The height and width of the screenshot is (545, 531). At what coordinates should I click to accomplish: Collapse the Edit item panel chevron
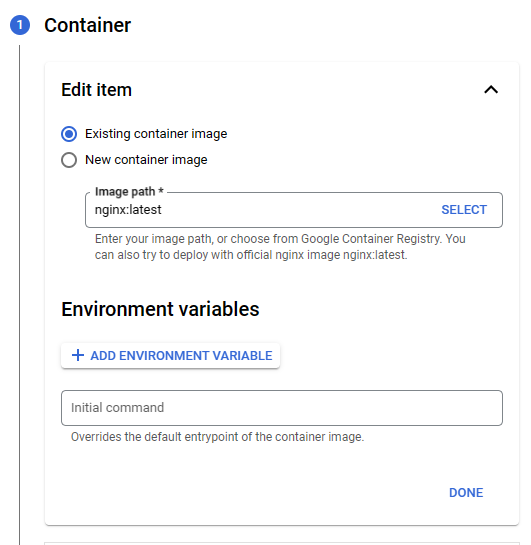click(x=491, y=90)
